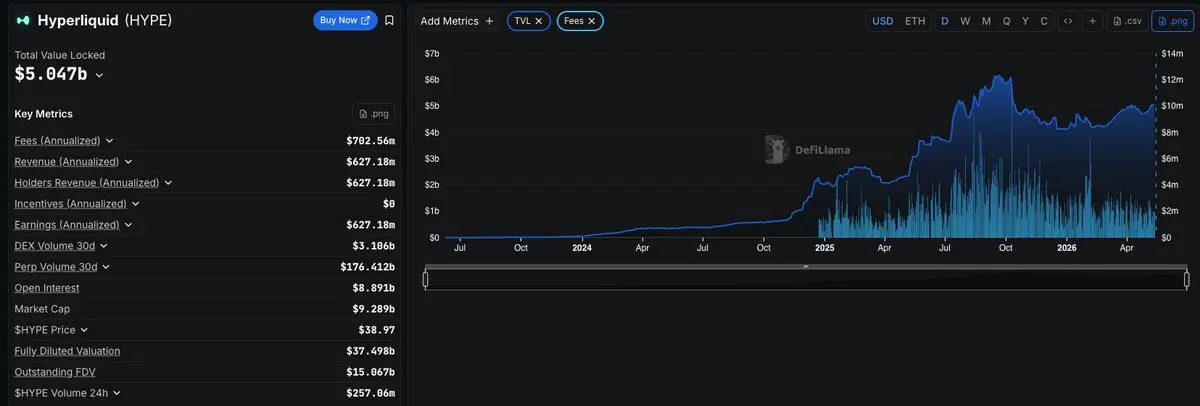1200x406 pixels.
Task: Click the left handle of range slider
Action: point(425,279)
